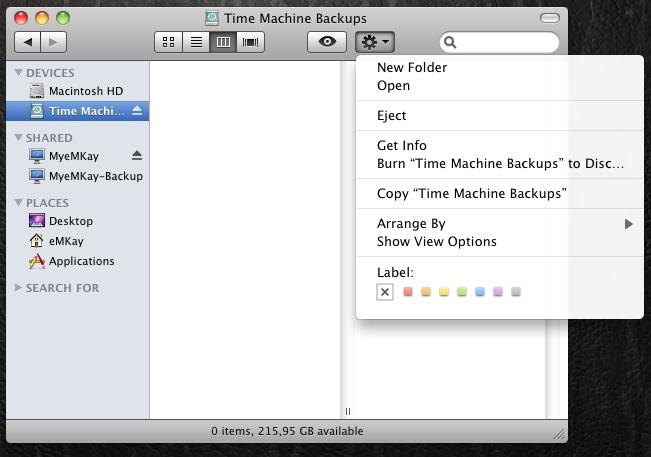
Task: Click the Time Machine drive icon in the sidebar
Action: (x=37, y=111)
